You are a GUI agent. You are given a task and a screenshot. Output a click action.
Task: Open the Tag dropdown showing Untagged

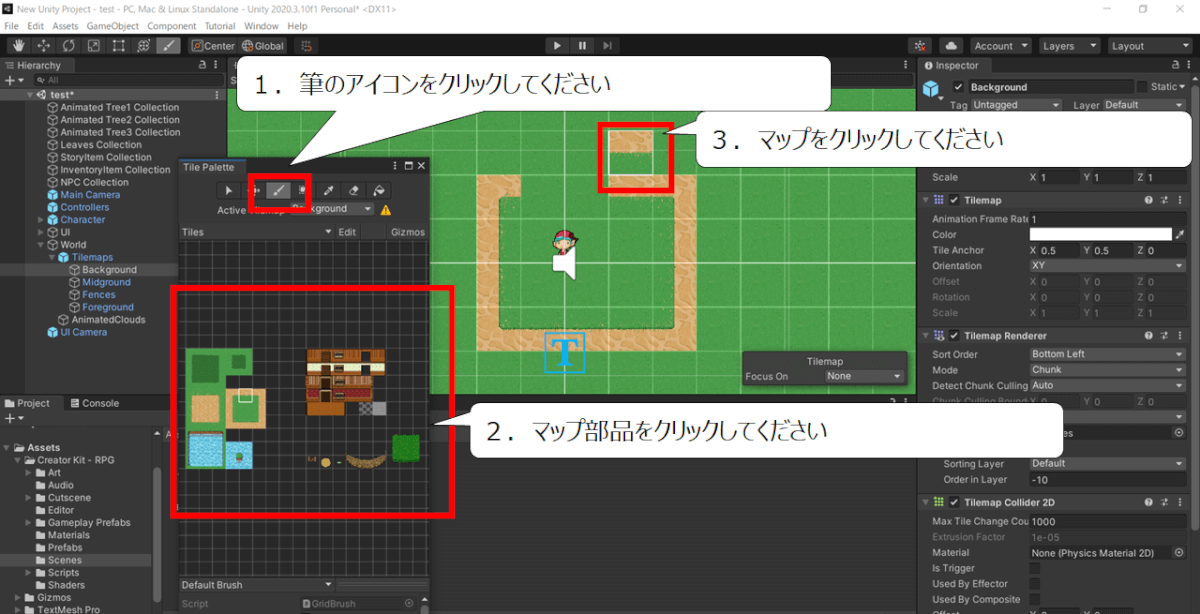point(1016,105)
